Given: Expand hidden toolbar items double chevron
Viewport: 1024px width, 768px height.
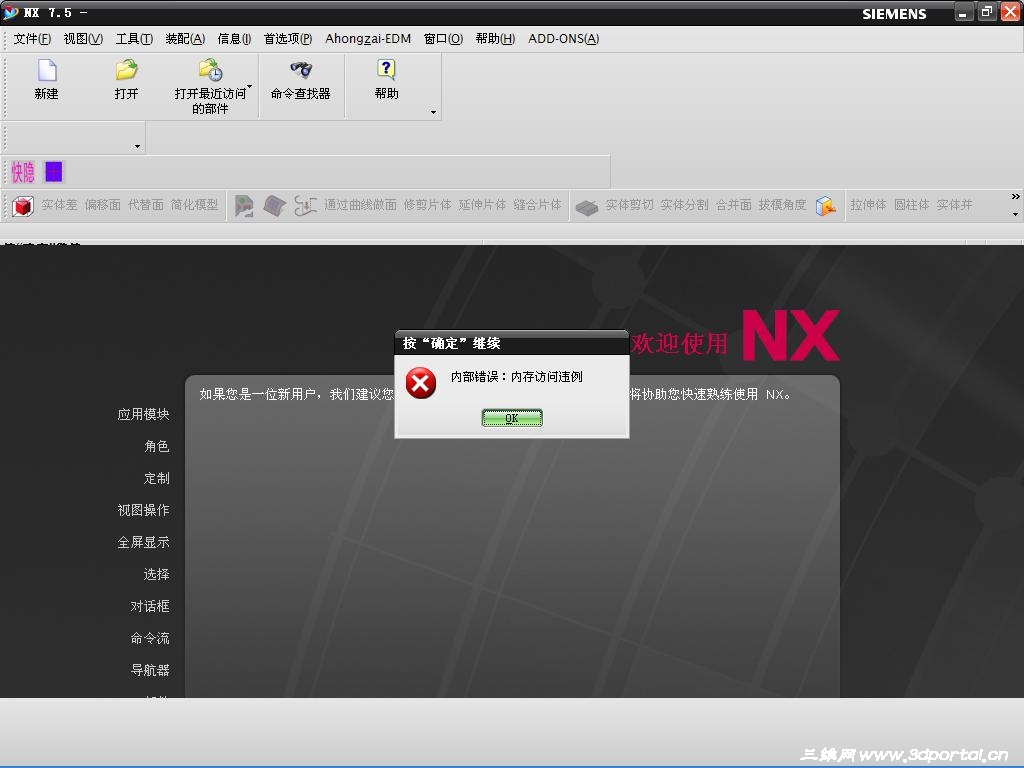Looking at the screenshot, I should (x=1015, y=197).
